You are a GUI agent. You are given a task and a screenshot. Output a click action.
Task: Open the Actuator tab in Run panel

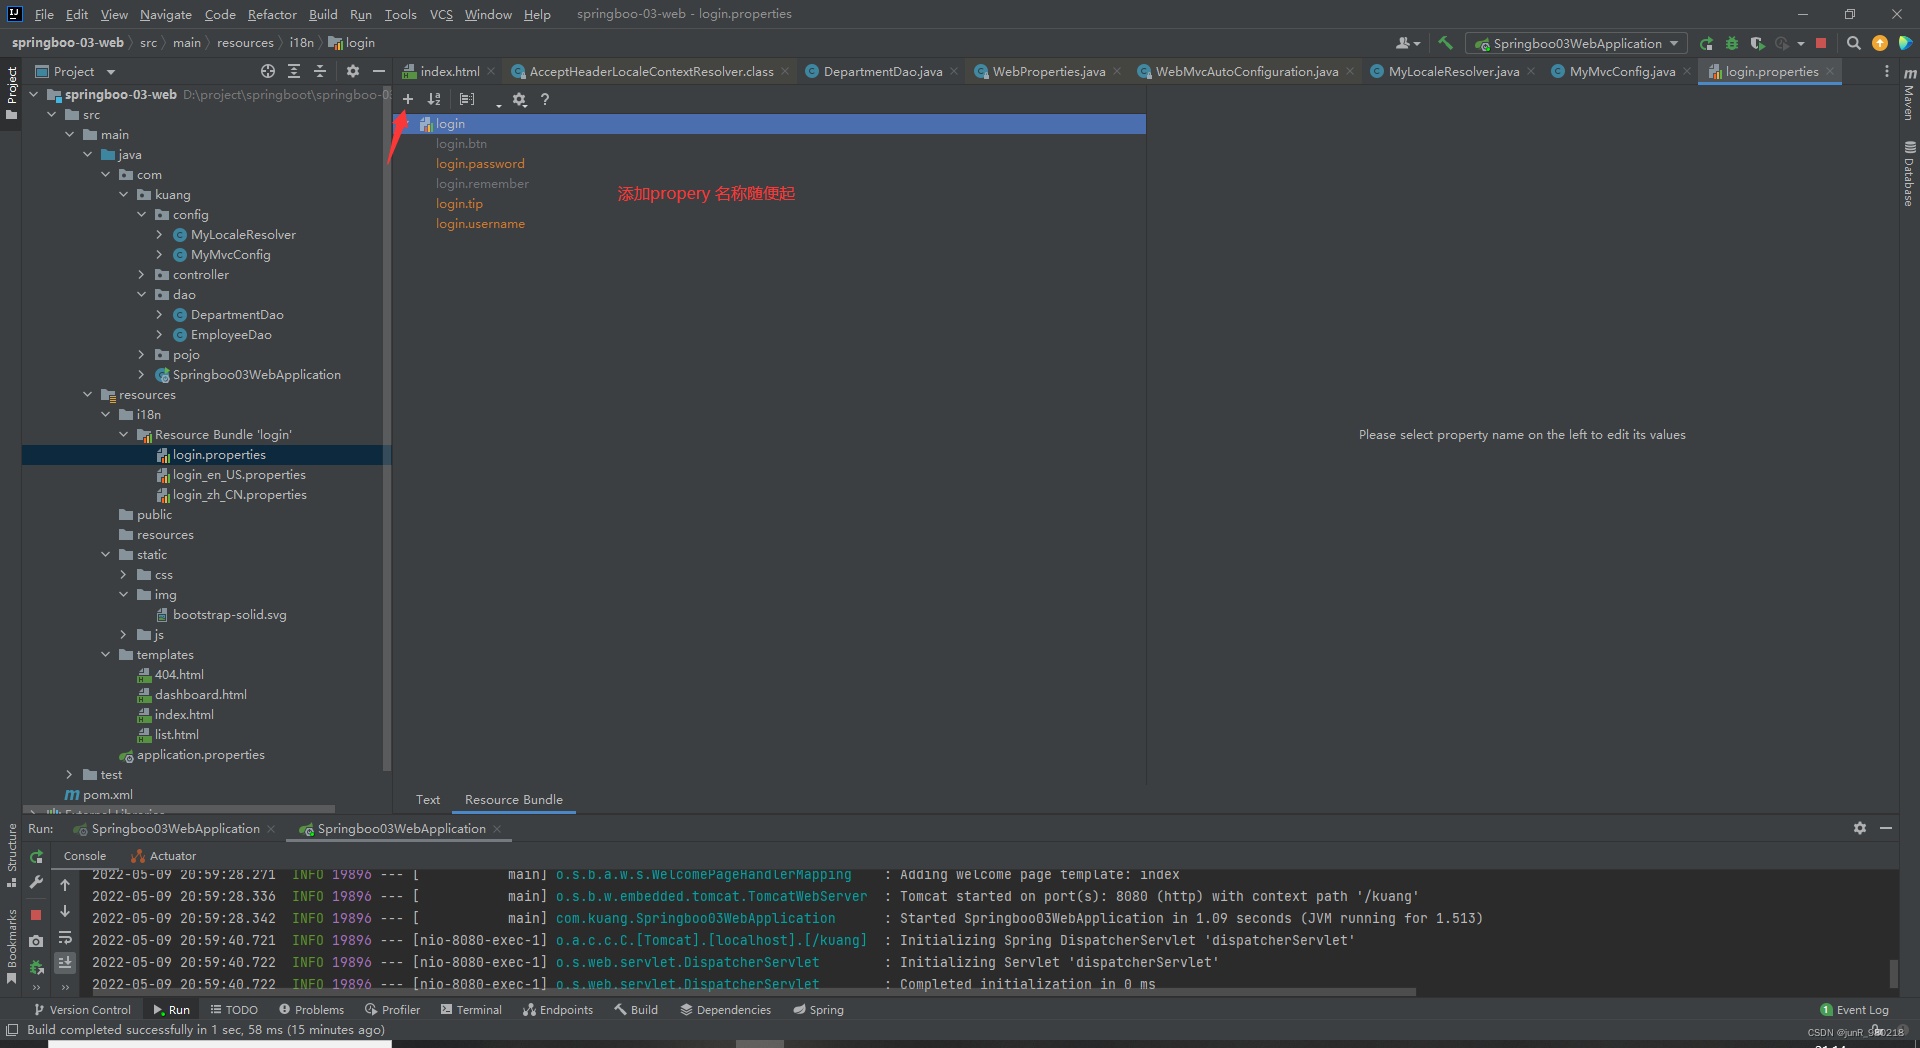[x=164, y=856]
